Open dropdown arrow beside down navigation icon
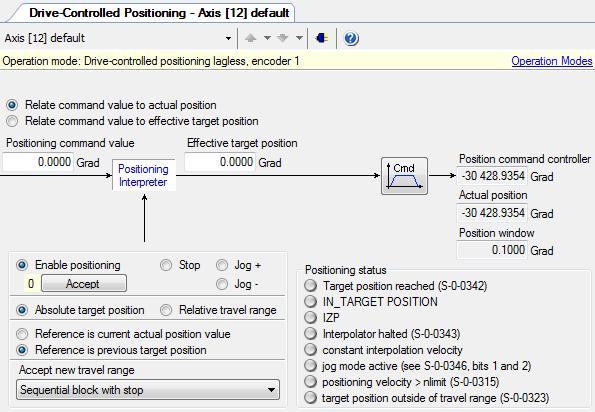Image resolution: width=595 pixels, height=412 pixels. [x=299, y=38]
